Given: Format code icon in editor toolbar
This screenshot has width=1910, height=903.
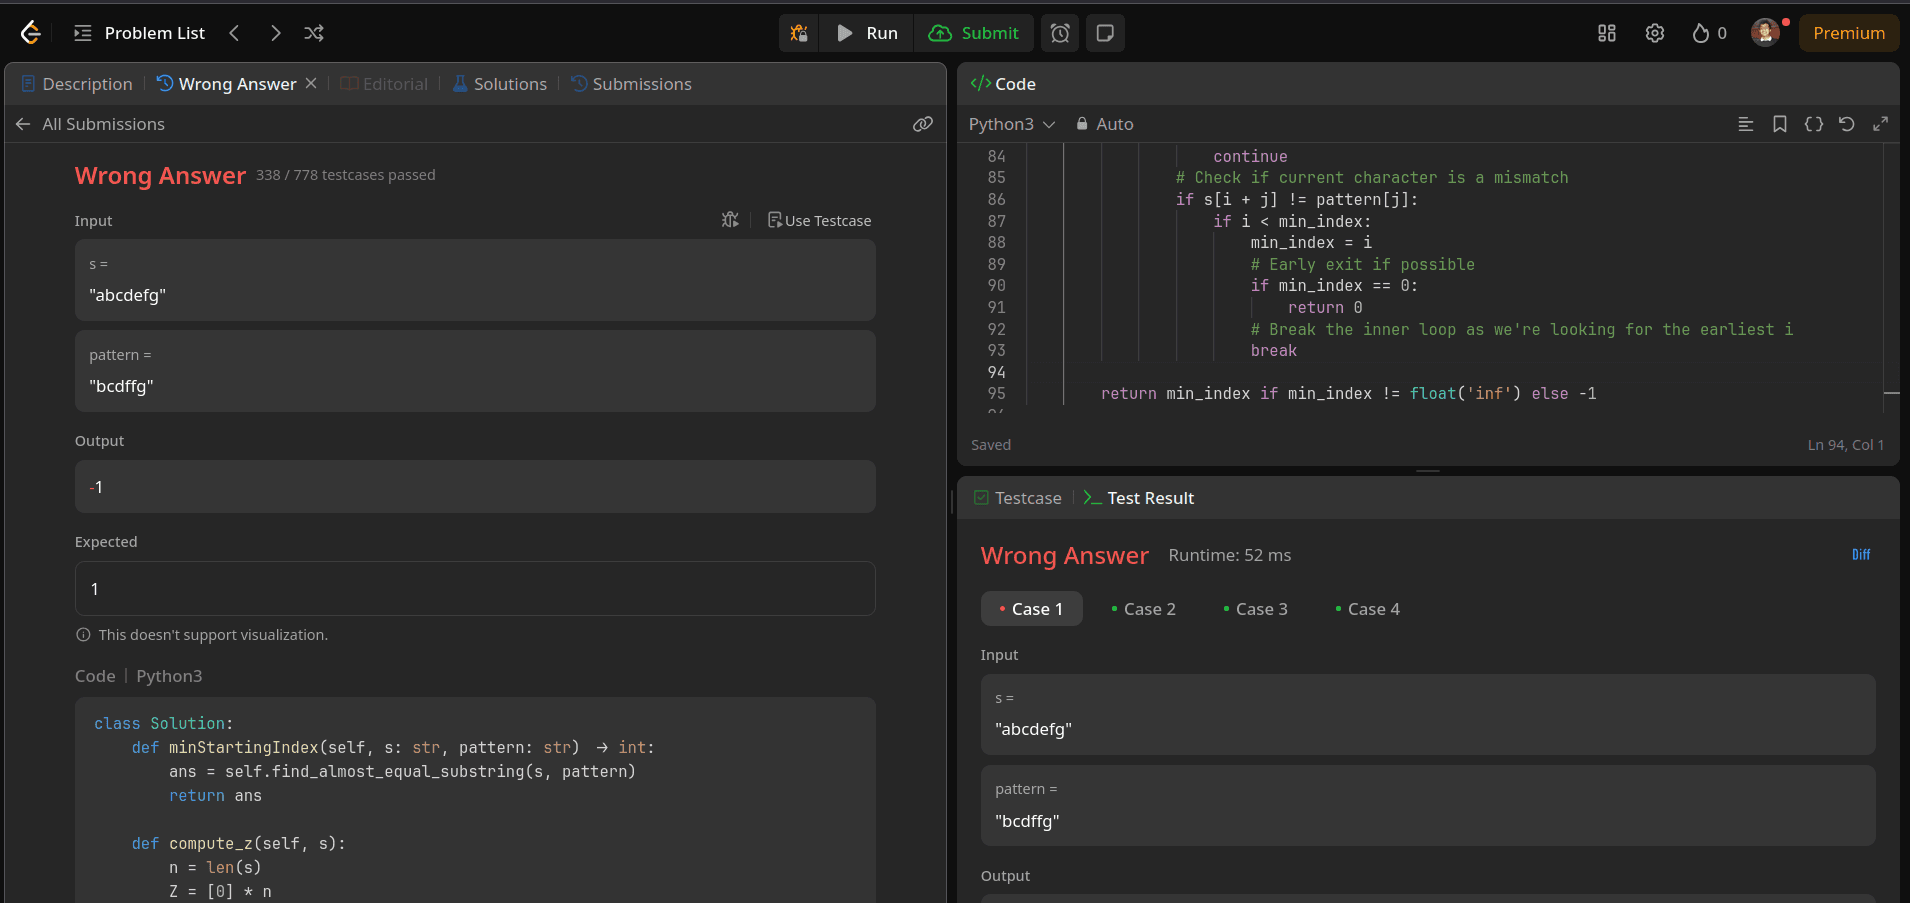Looking at the screenshot, I should pyautogui.click(x=1746, y=124).
